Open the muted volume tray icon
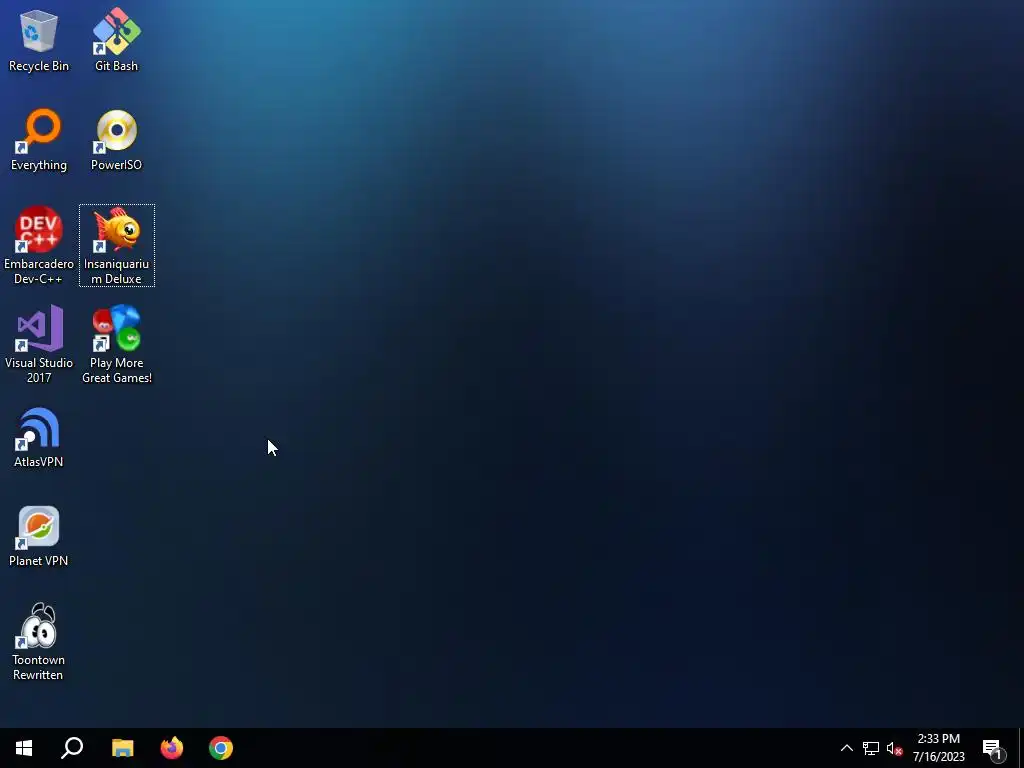The image size is (1024, 768). point(894,748)
